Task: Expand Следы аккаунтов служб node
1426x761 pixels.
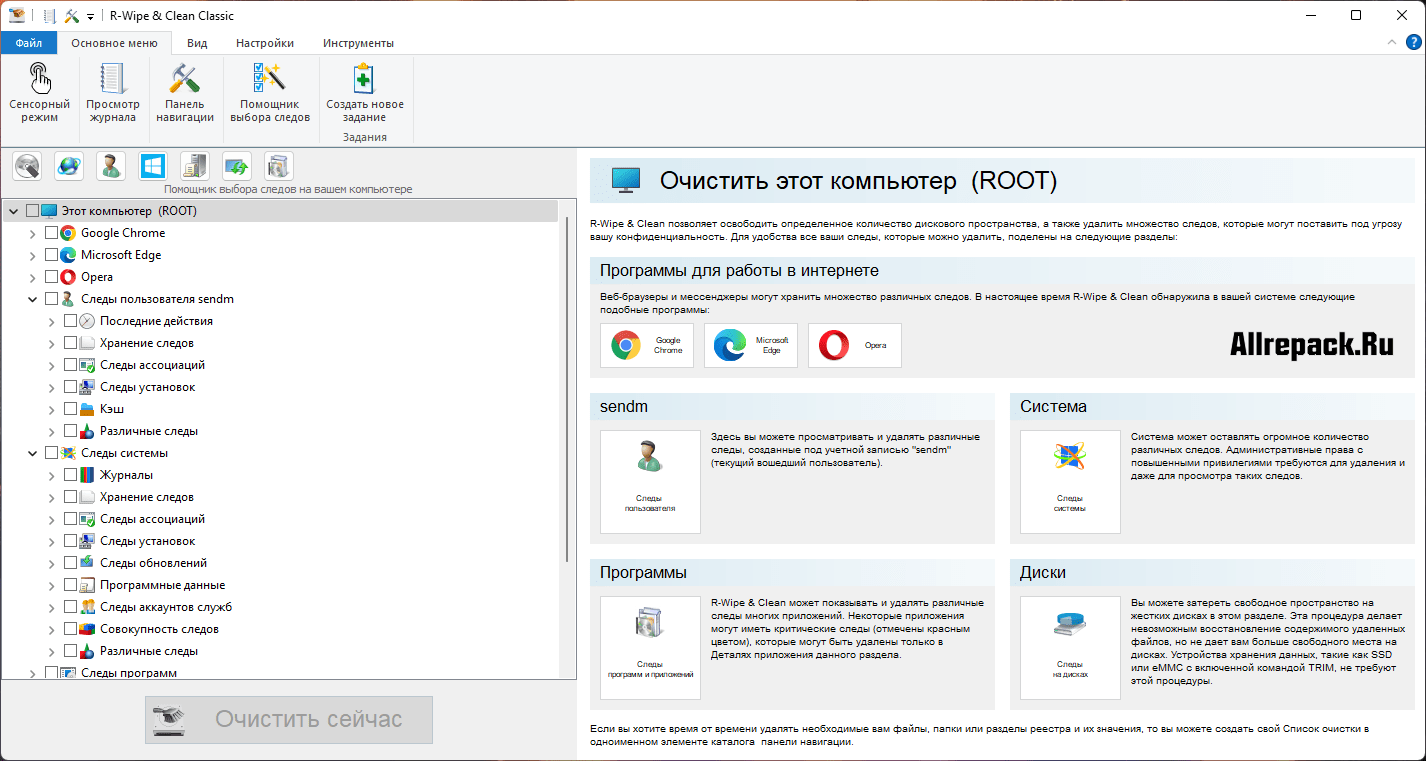Action: (52, 607)
